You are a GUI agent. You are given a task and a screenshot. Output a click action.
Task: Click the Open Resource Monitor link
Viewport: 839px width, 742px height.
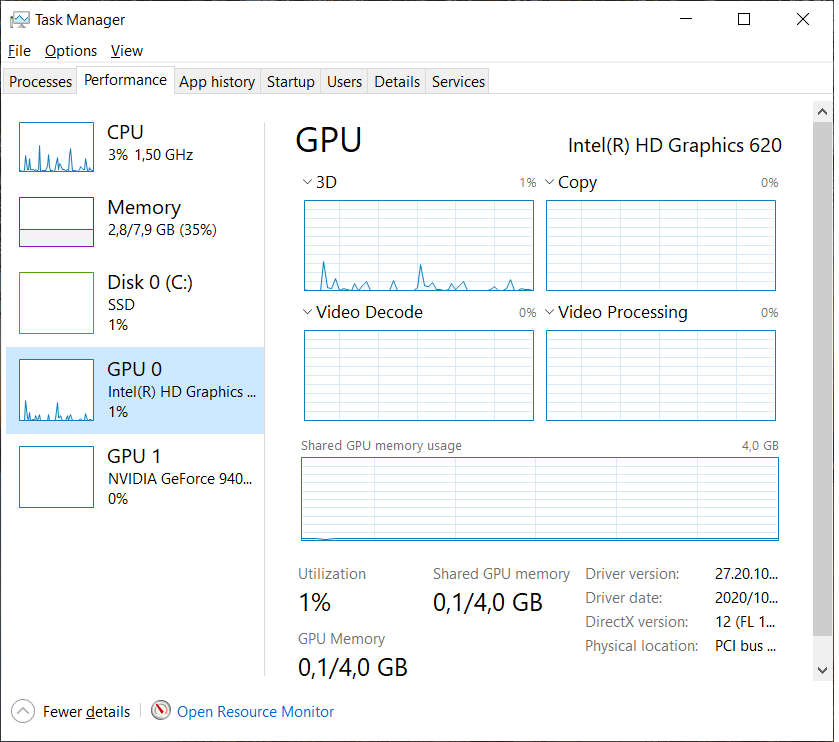[255, 712]
